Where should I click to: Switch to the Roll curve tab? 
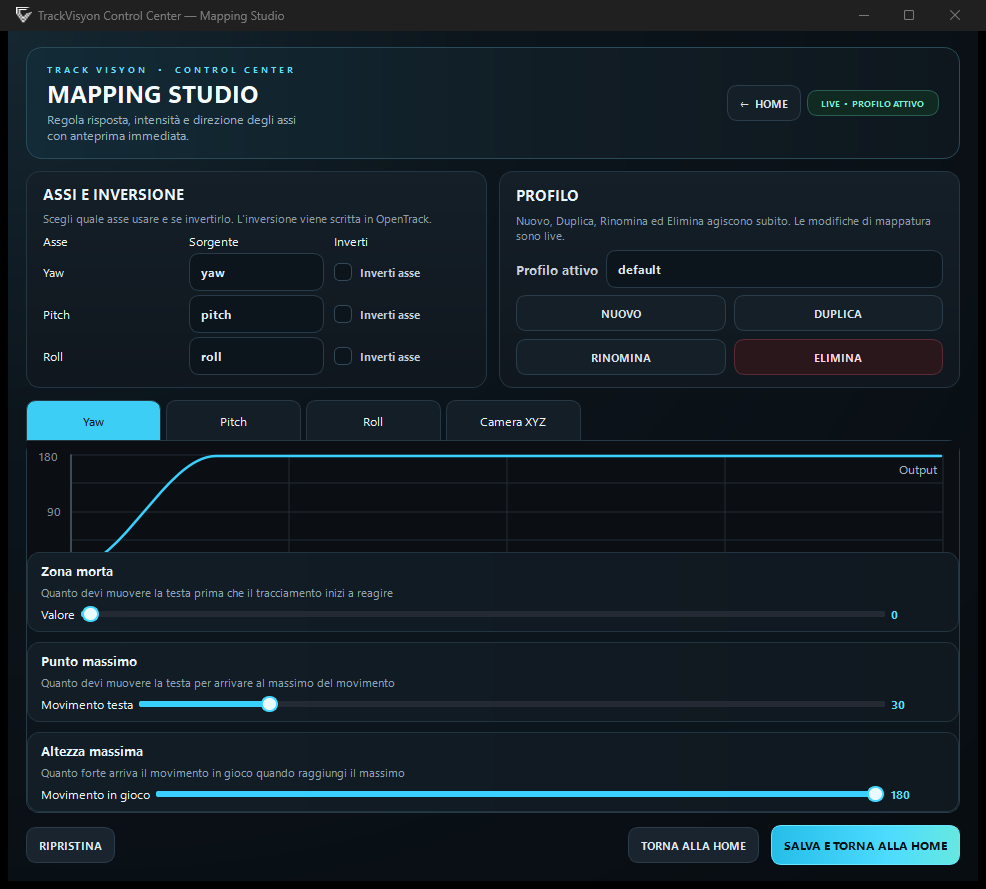373,421
